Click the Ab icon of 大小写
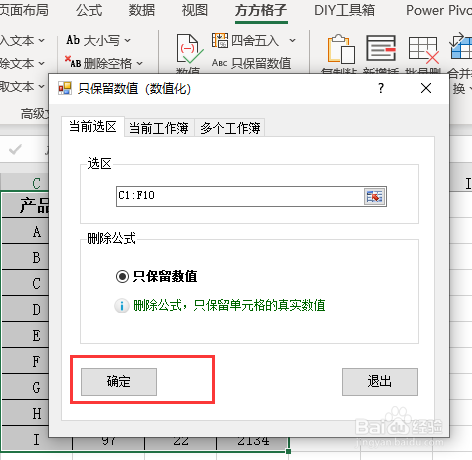 point(73,40)
